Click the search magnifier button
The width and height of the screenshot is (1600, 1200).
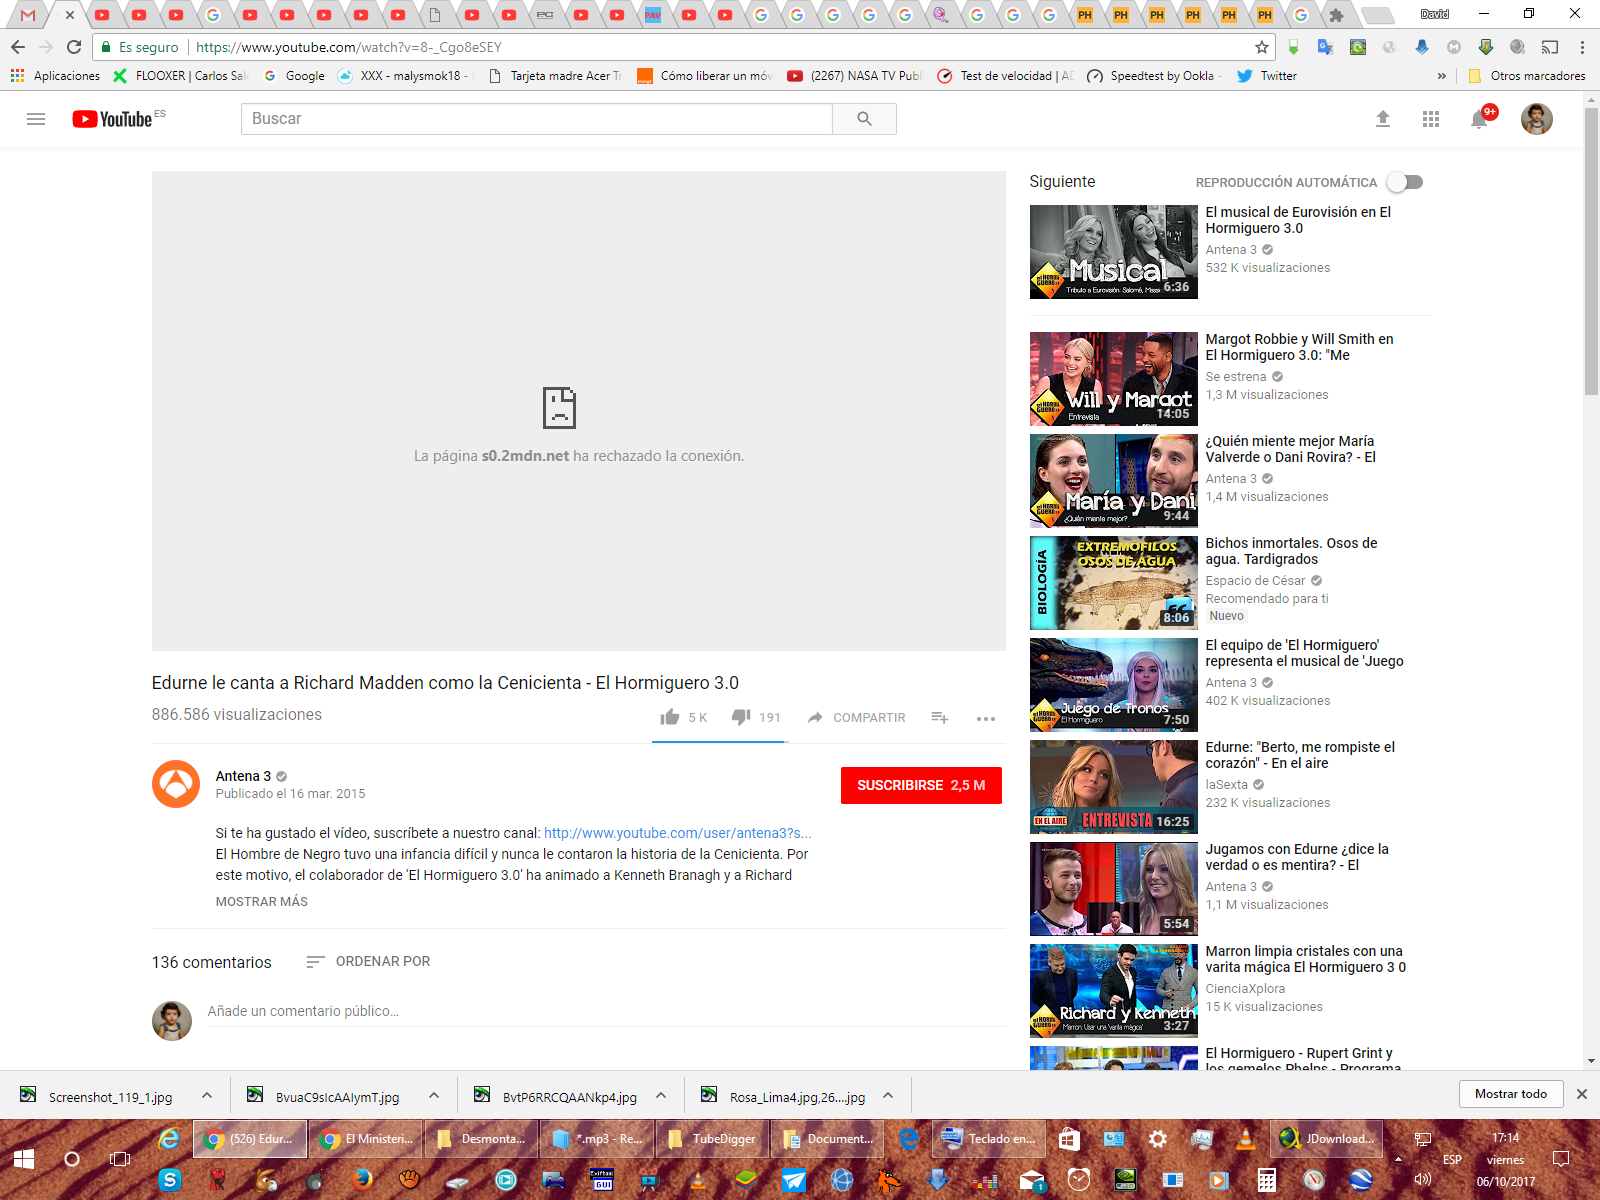point(864,119)
